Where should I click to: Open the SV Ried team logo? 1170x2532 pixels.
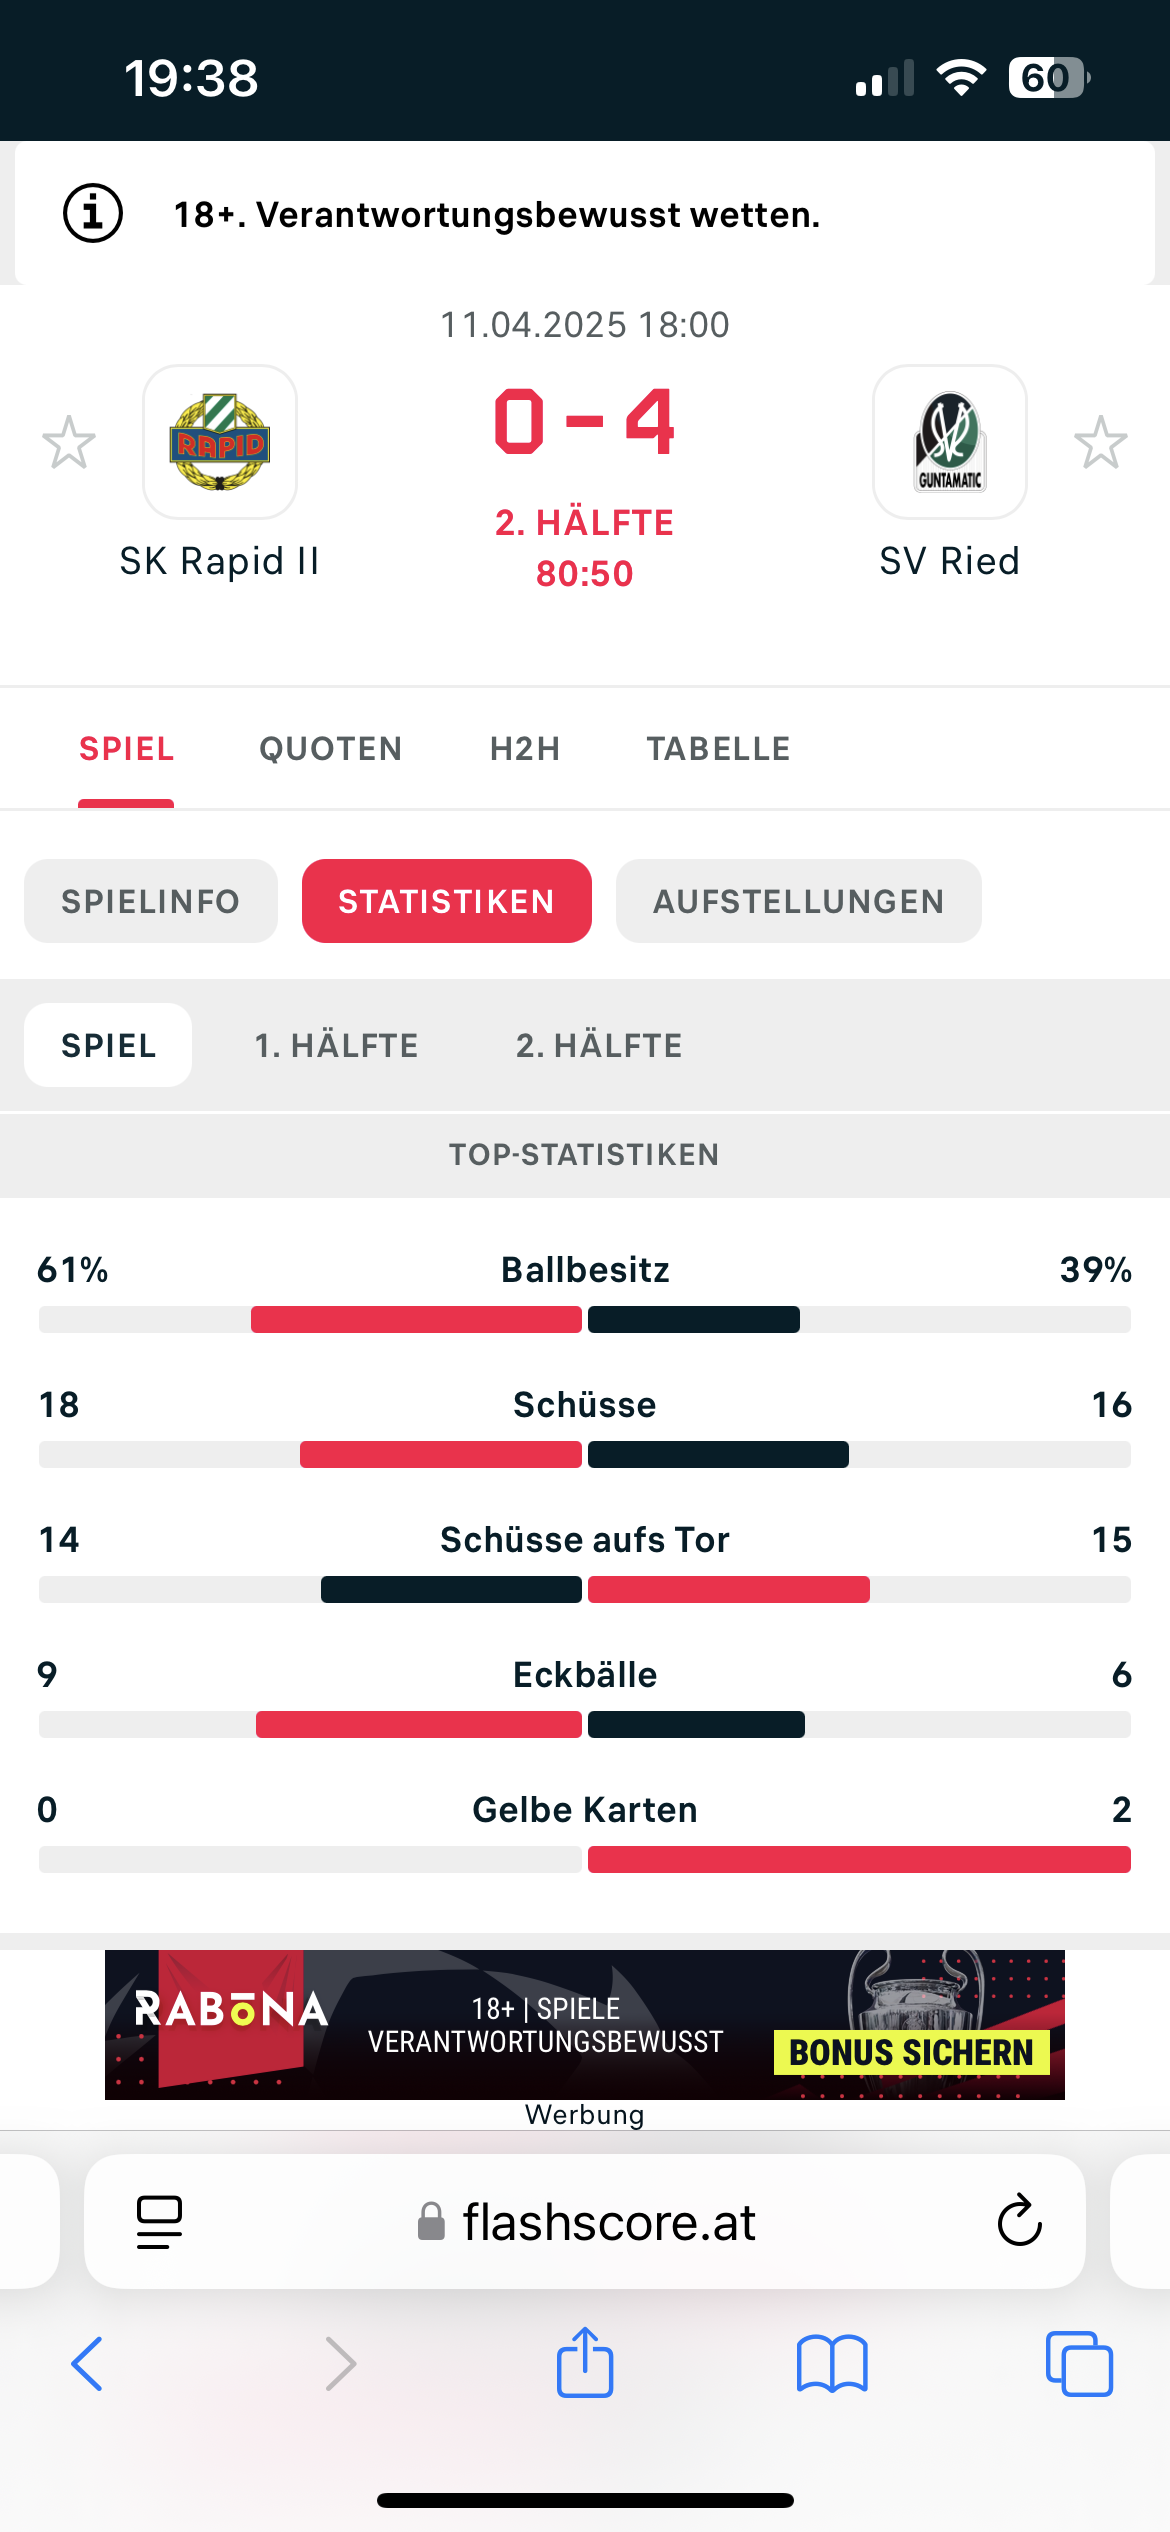[x=950, y=442]
